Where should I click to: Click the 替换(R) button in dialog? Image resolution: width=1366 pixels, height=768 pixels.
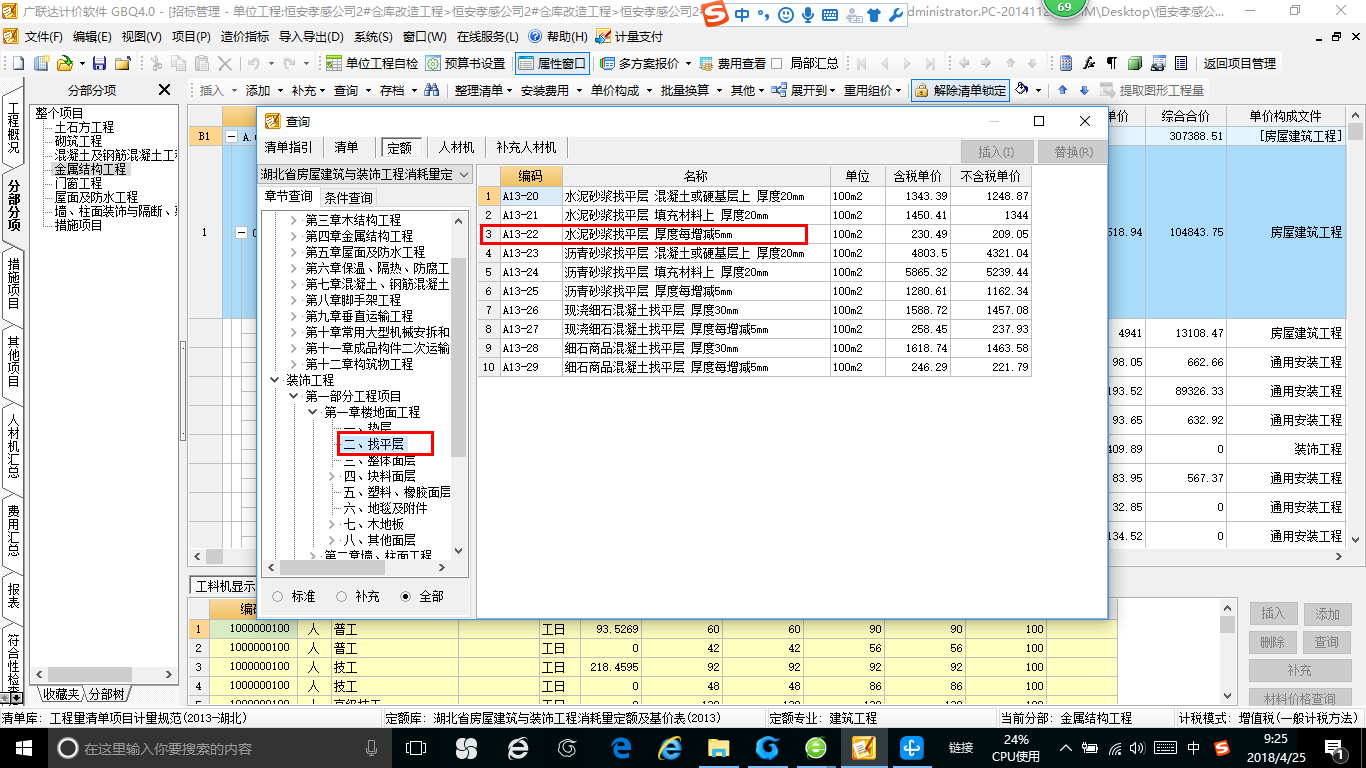[1073, 152]
